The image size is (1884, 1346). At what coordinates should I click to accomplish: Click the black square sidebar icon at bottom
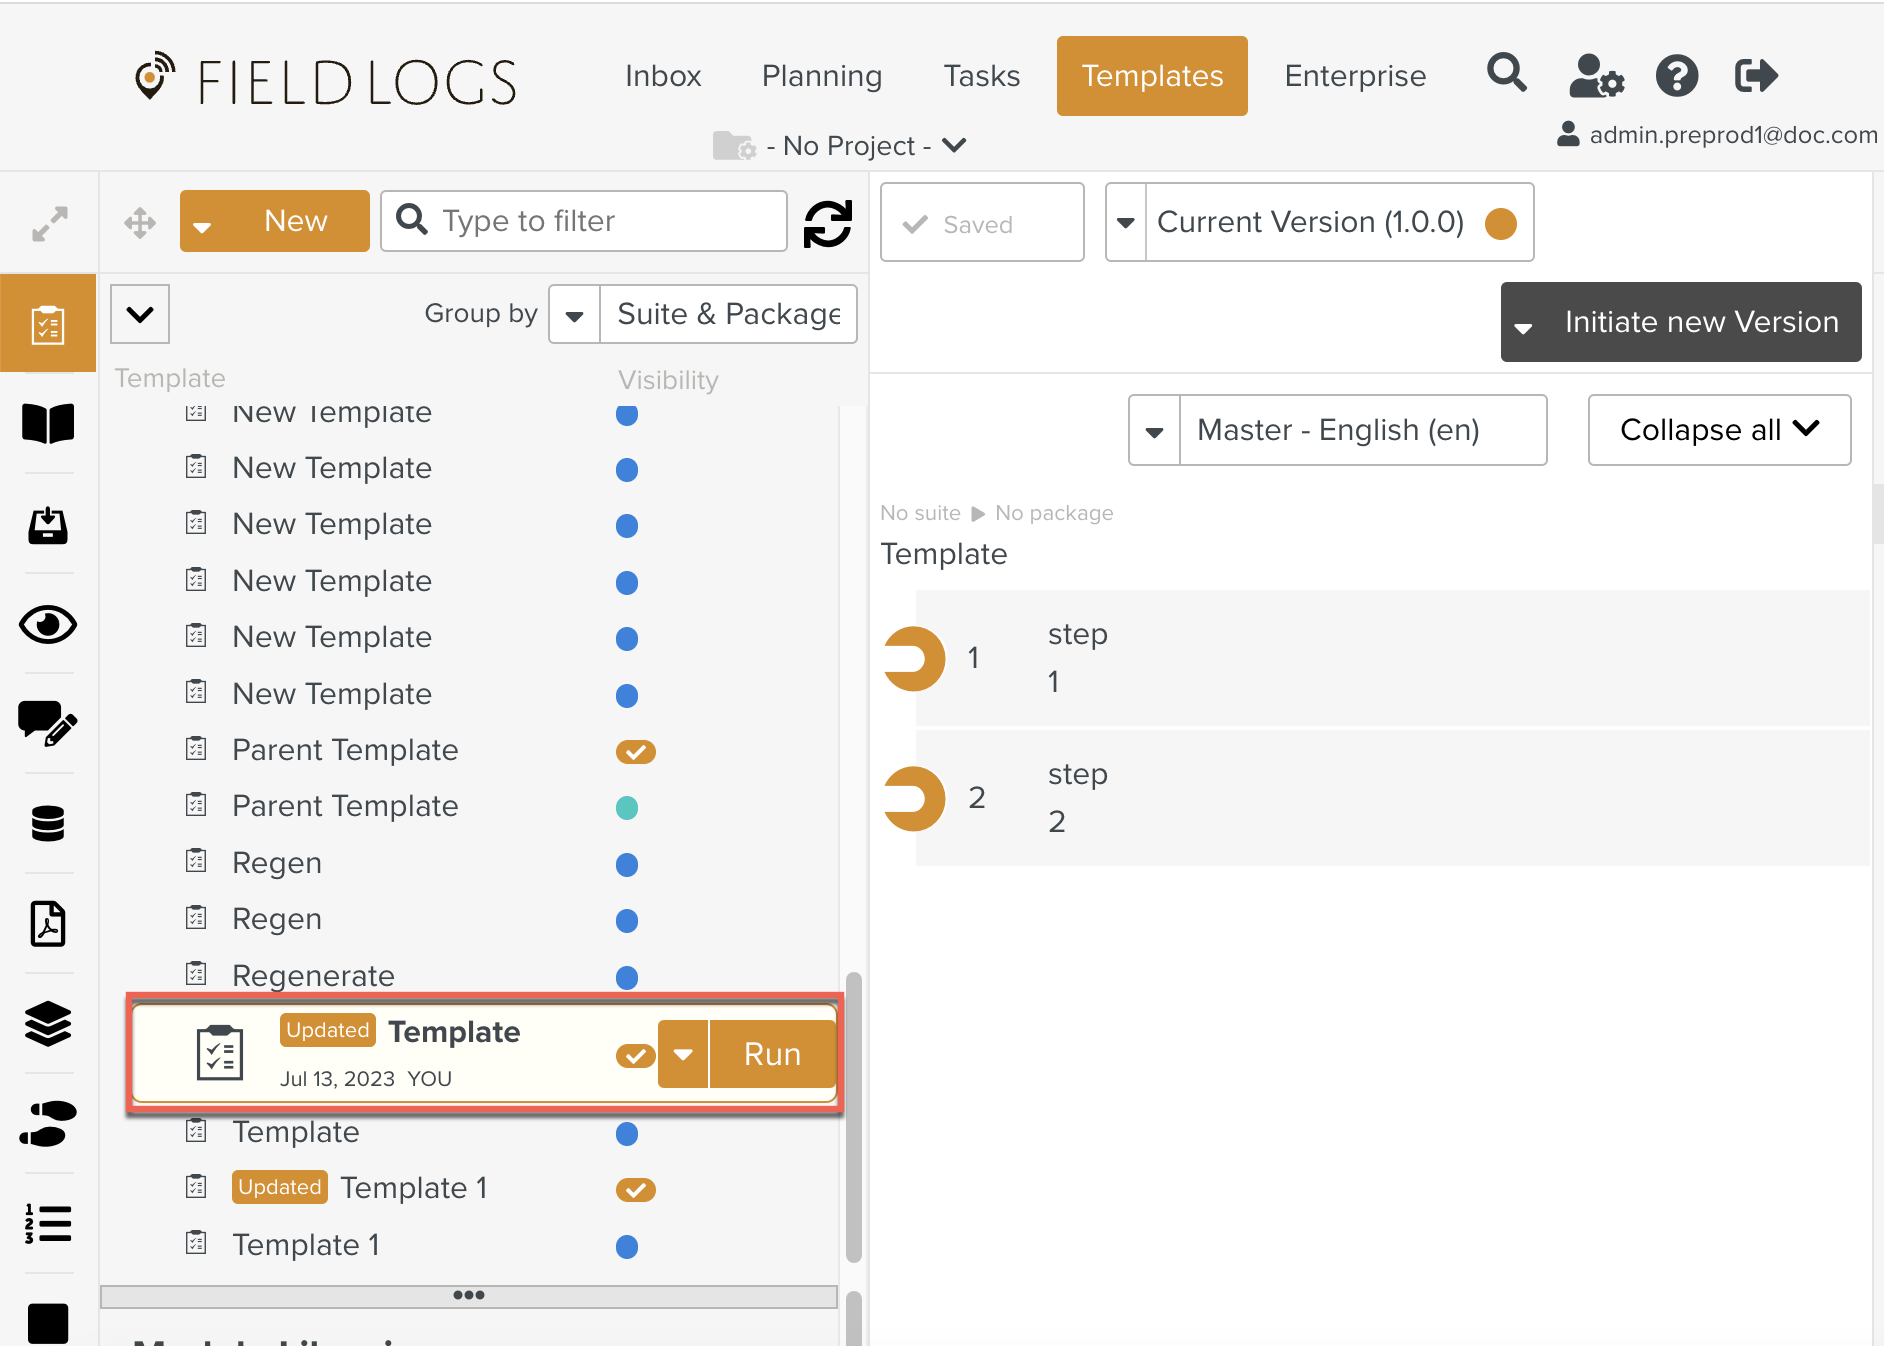click(48, 1323)
